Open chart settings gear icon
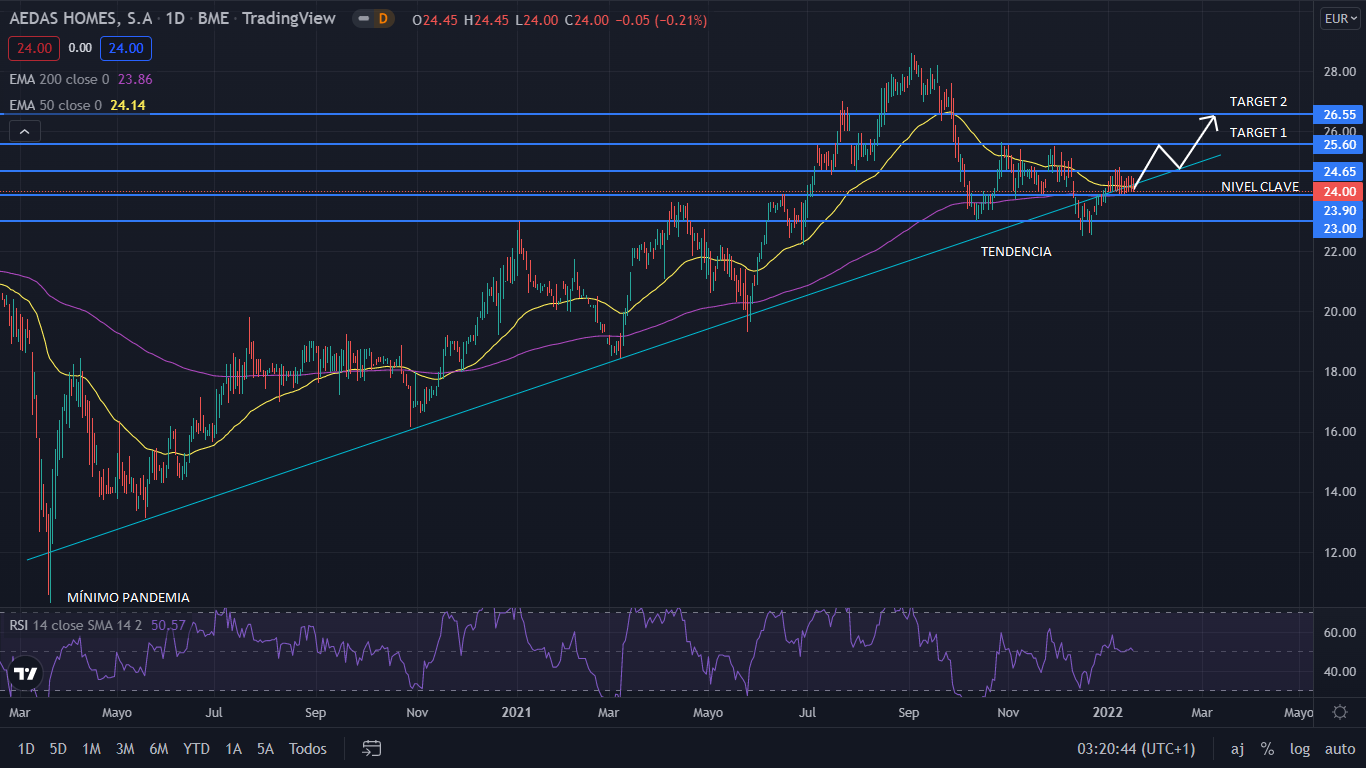Image resolution: width=1366 pixels, height=768 pixels. (1340, 712)
